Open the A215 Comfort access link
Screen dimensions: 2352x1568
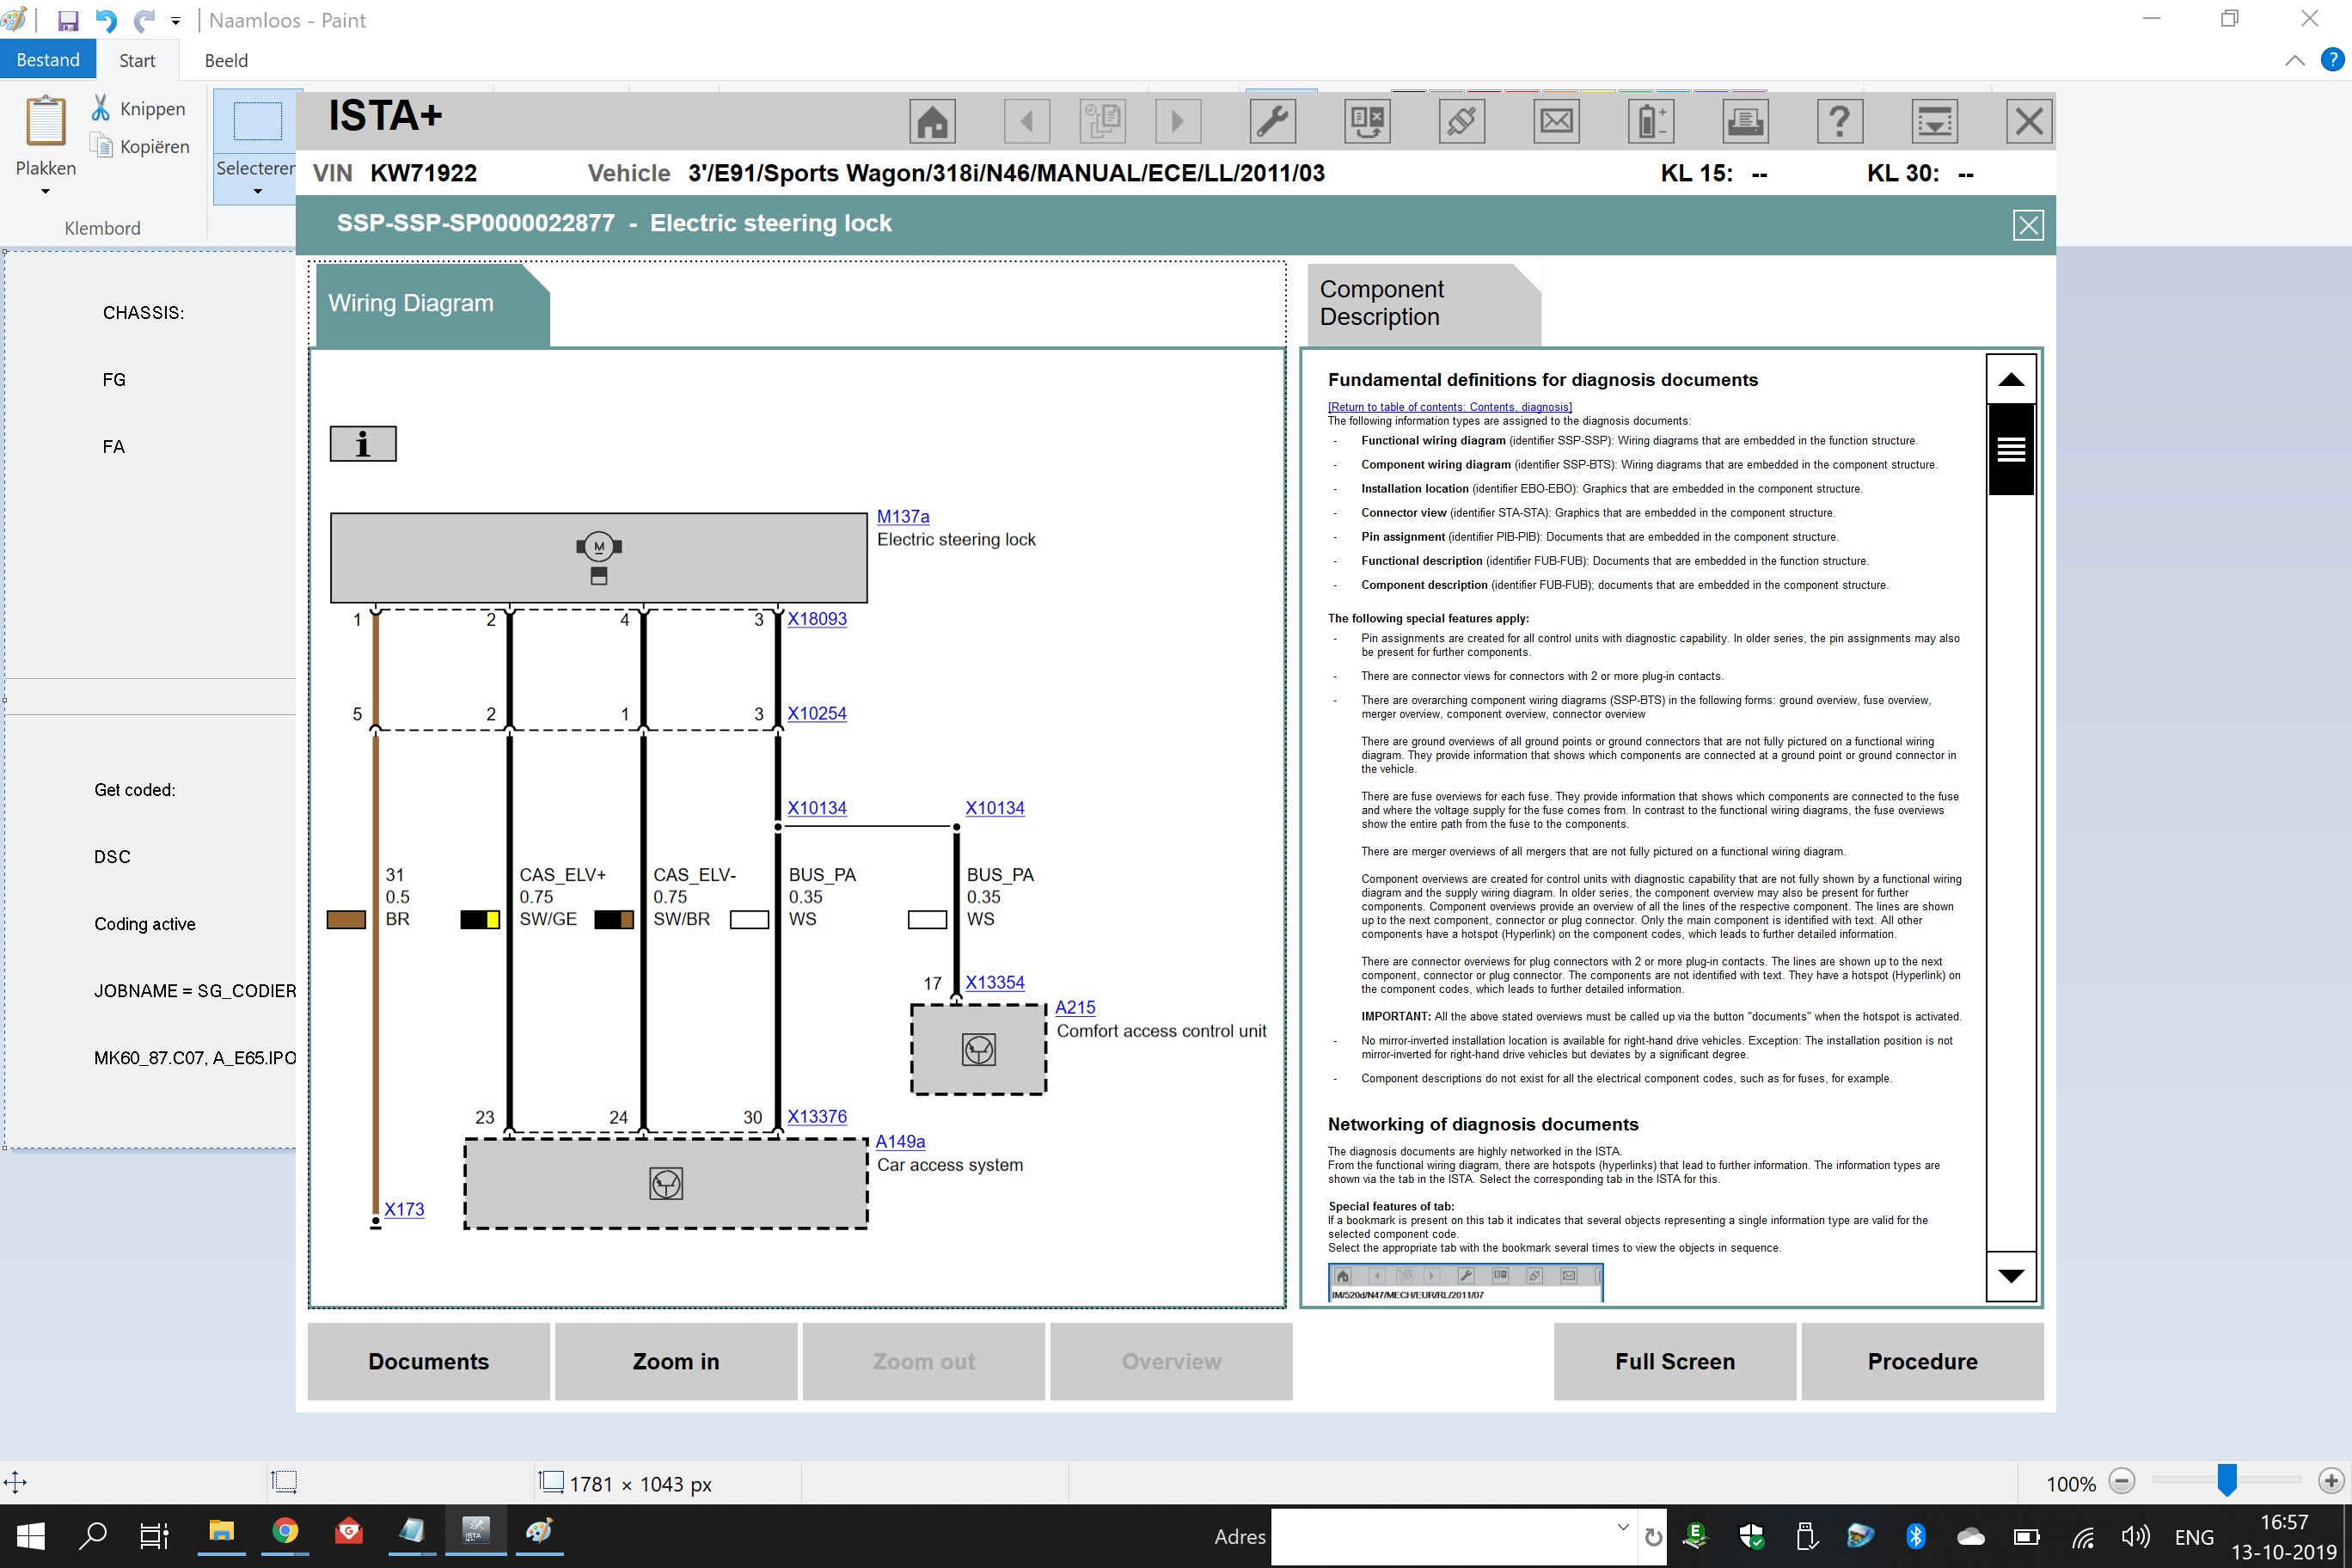(x=1075, y=1008)
